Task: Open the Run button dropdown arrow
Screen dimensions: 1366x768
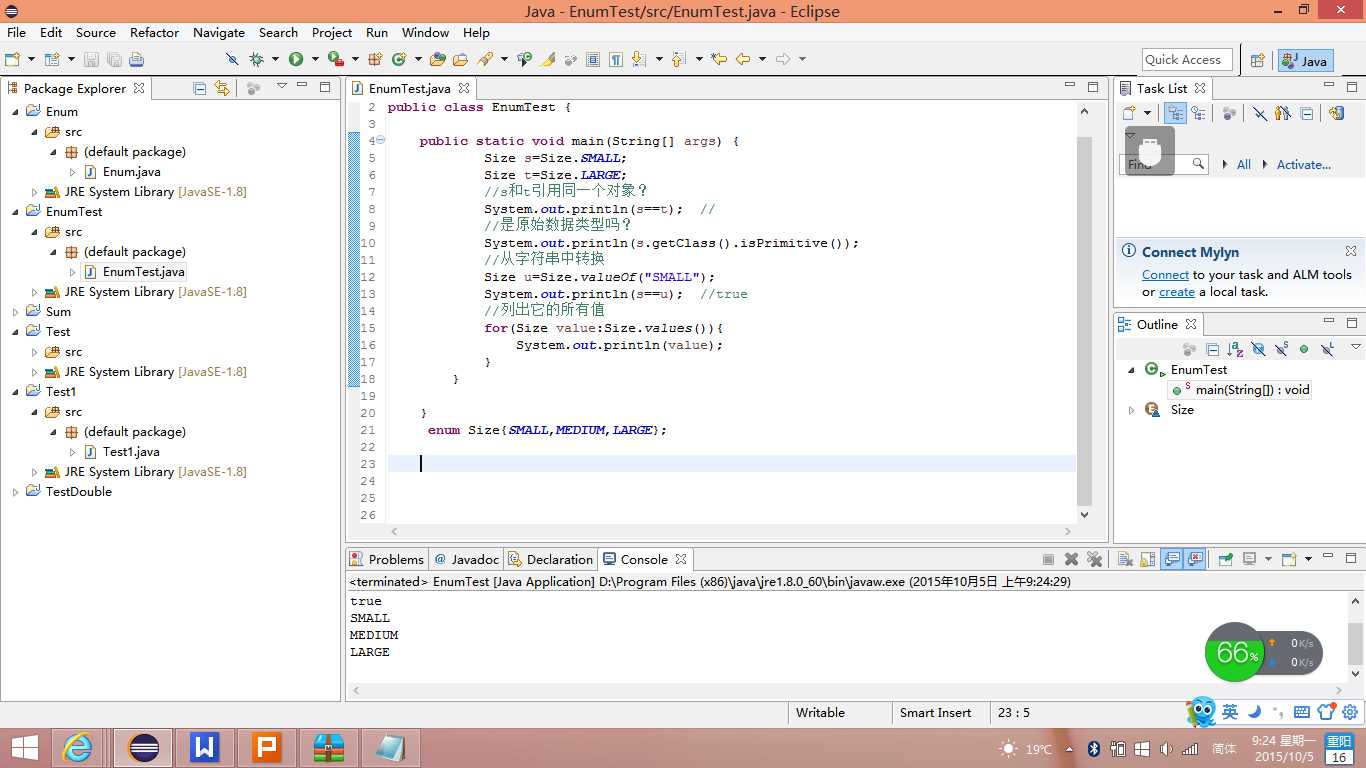Action: click(x=314, y=60)
